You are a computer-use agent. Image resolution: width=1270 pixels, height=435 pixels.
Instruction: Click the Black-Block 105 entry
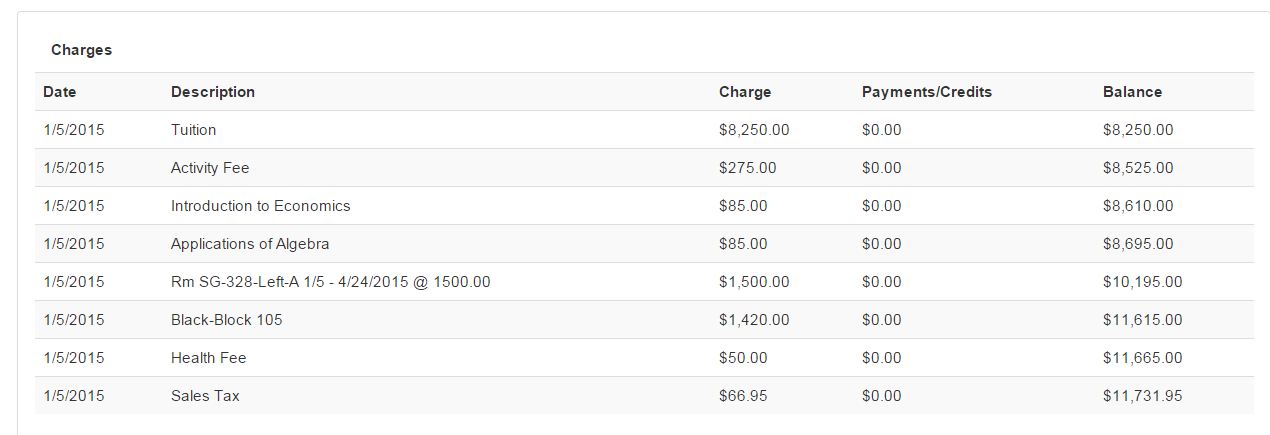coord(227,320)
